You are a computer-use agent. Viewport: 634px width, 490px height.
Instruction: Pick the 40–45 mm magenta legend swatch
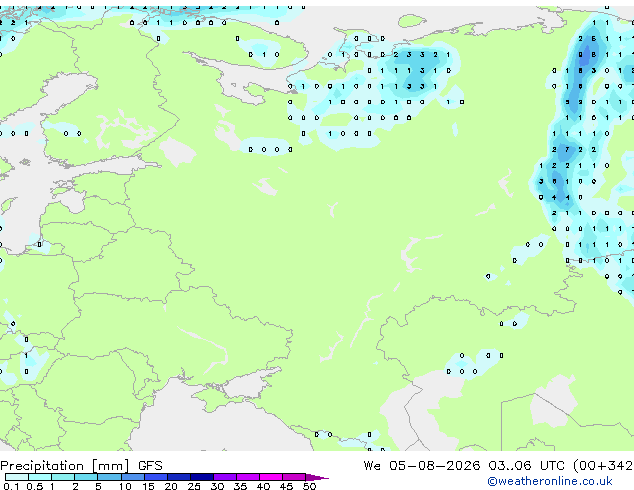click(271, 477)
